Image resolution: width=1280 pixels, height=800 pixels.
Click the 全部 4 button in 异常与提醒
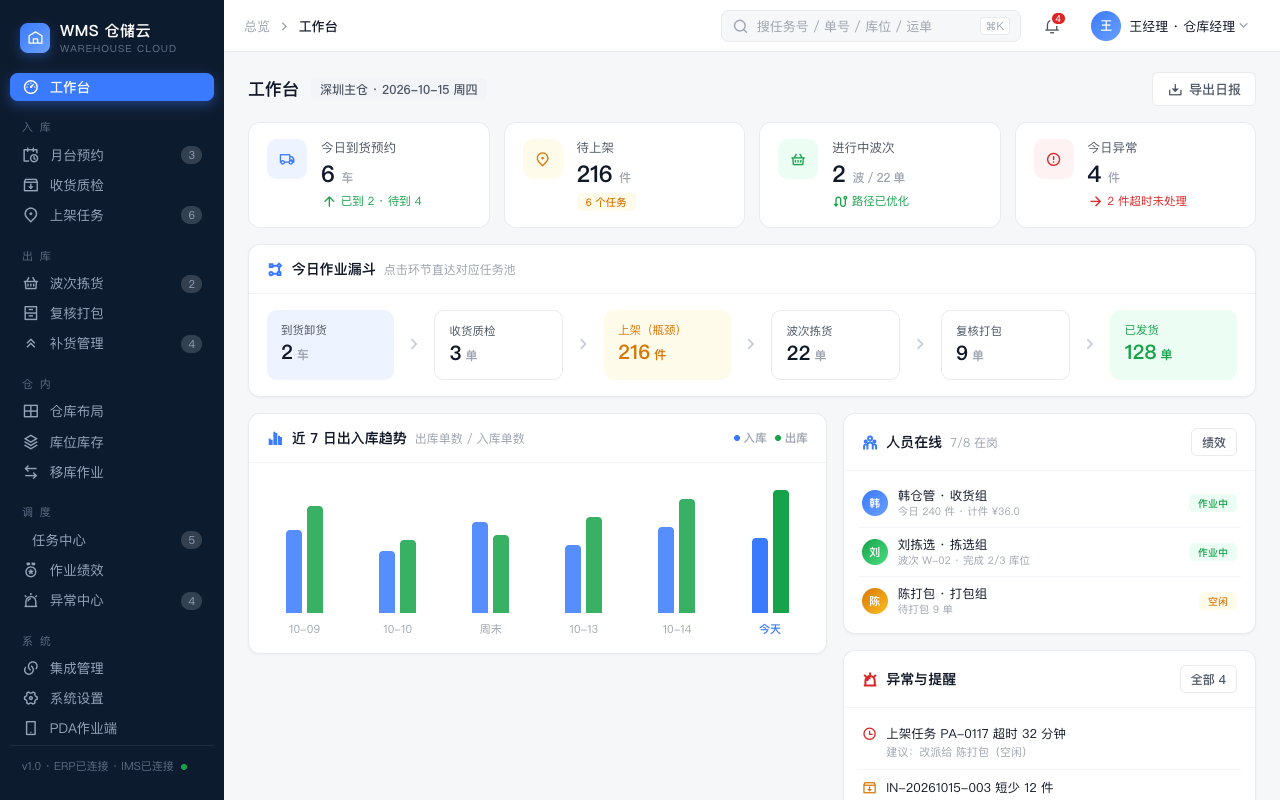(x=1208, y=679)
